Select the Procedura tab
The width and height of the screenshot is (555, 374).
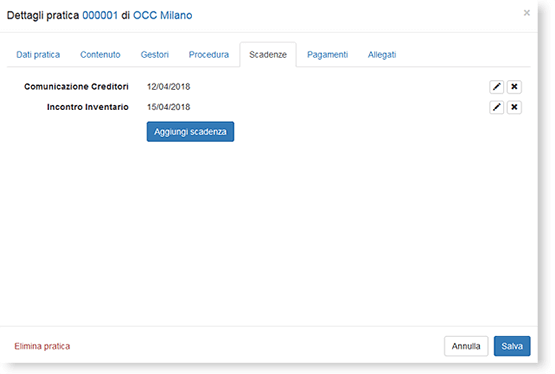coord(209,55)
